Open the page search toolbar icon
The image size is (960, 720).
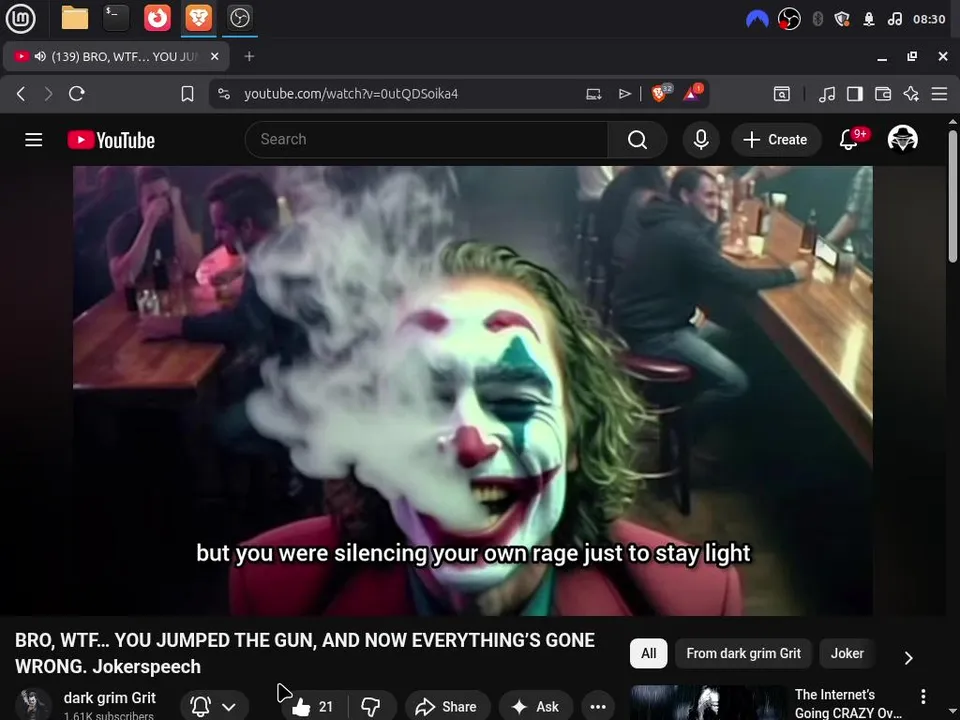[x=782, y=94]
